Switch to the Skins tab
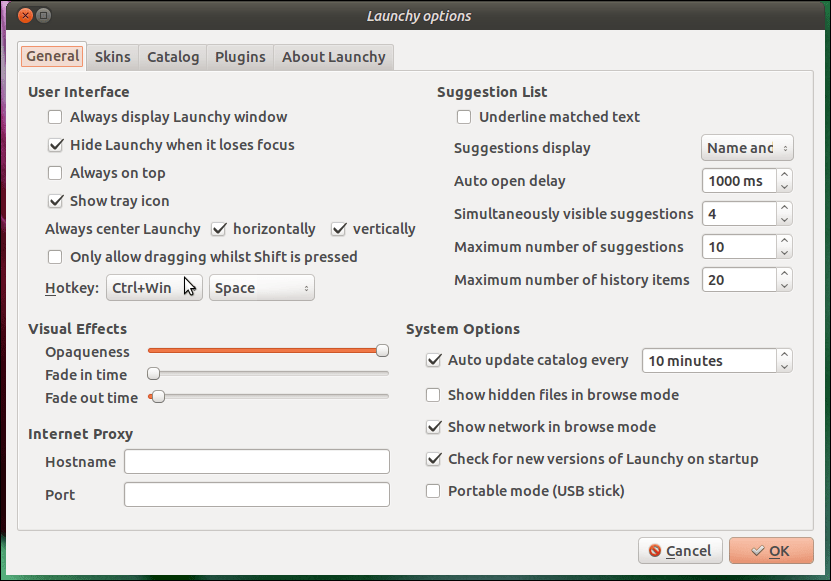 [112, 57]
